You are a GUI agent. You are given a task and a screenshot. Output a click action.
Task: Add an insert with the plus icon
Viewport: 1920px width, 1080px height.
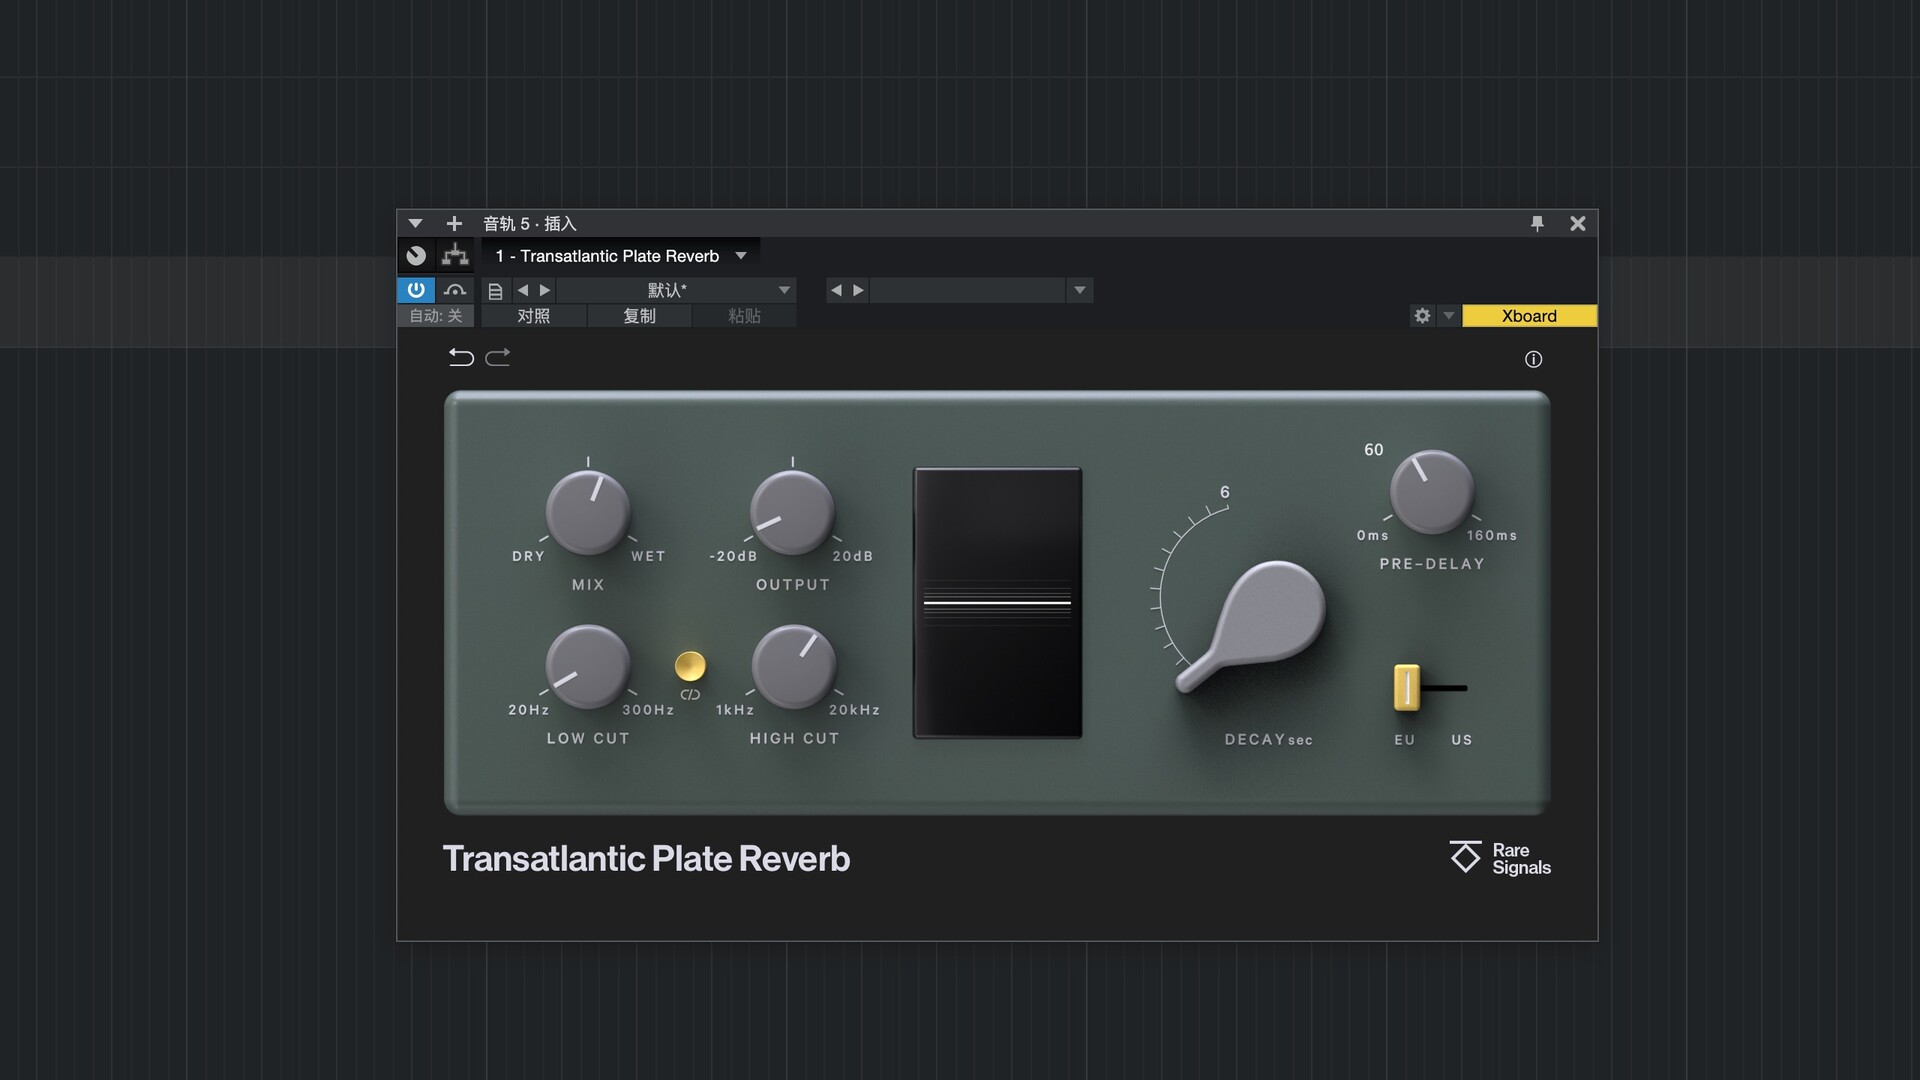pos(454,223)
